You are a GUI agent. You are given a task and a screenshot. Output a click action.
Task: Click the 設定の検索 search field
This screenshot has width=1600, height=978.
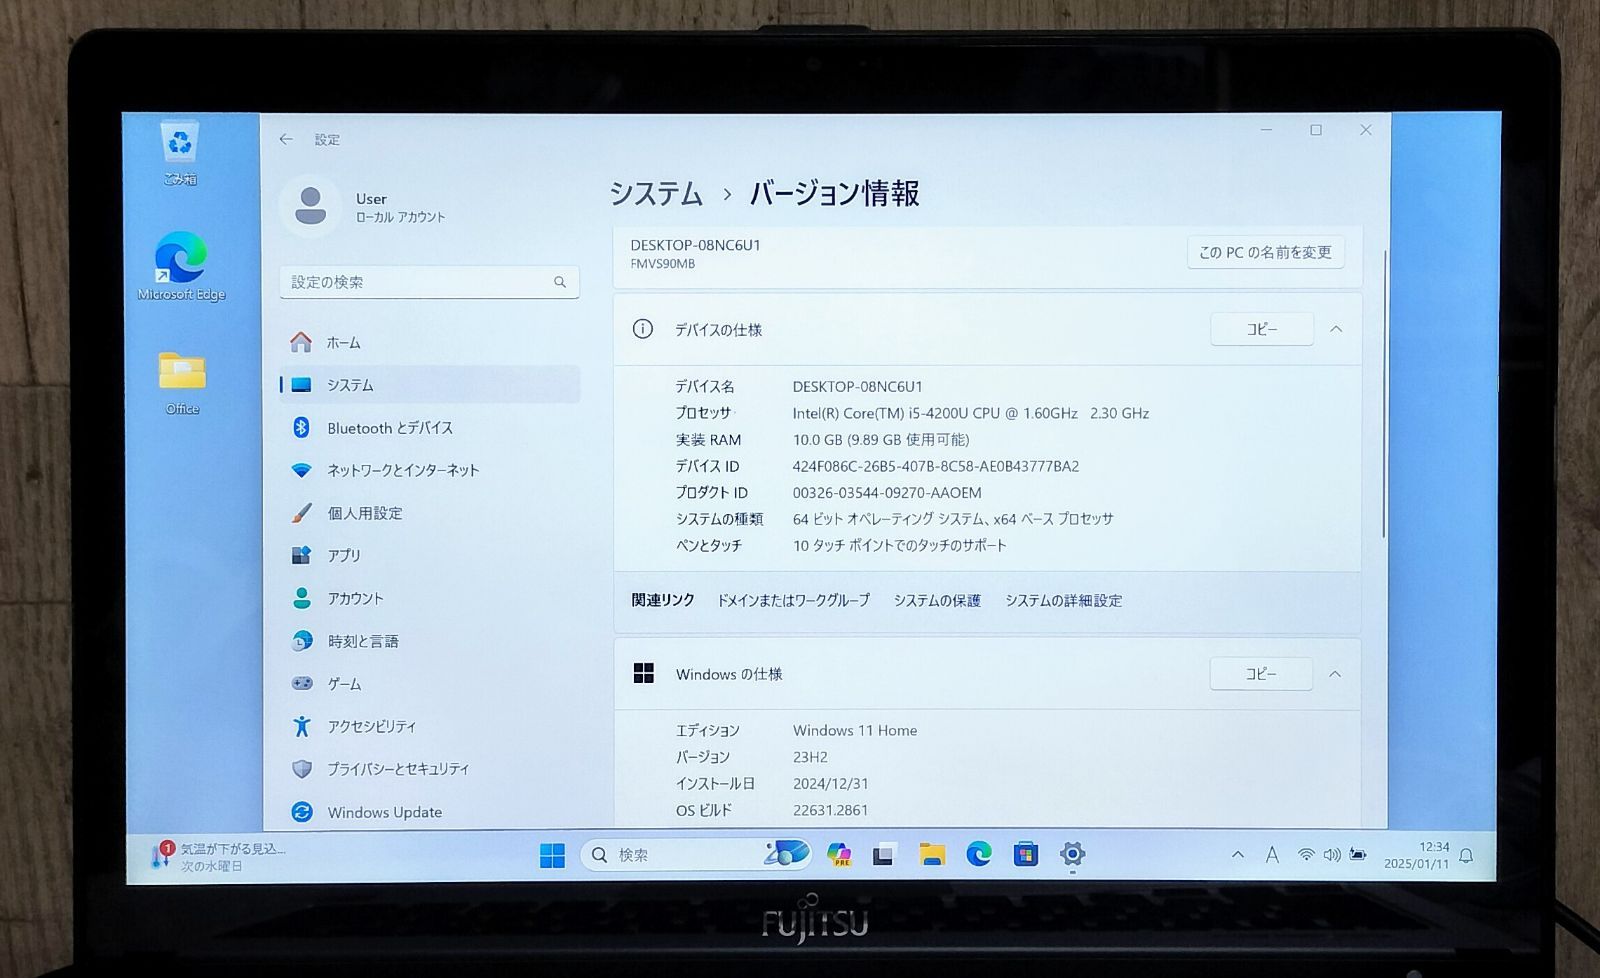tap(430, 282)
